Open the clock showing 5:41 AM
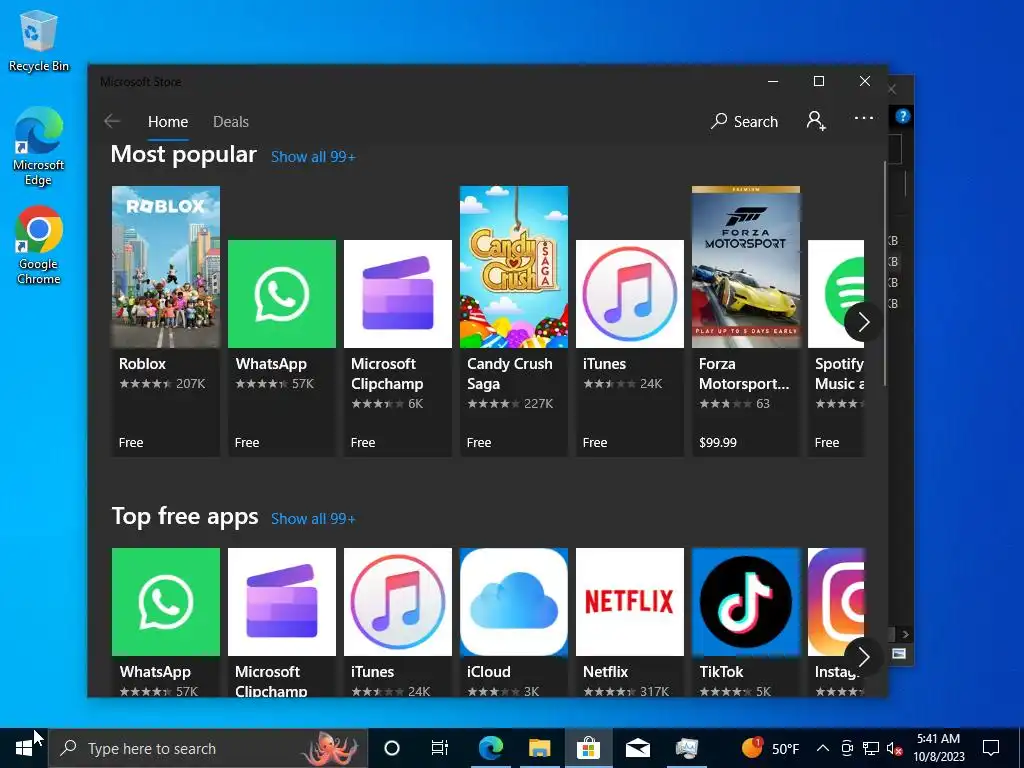The image size is (1024, 768). 938,748
